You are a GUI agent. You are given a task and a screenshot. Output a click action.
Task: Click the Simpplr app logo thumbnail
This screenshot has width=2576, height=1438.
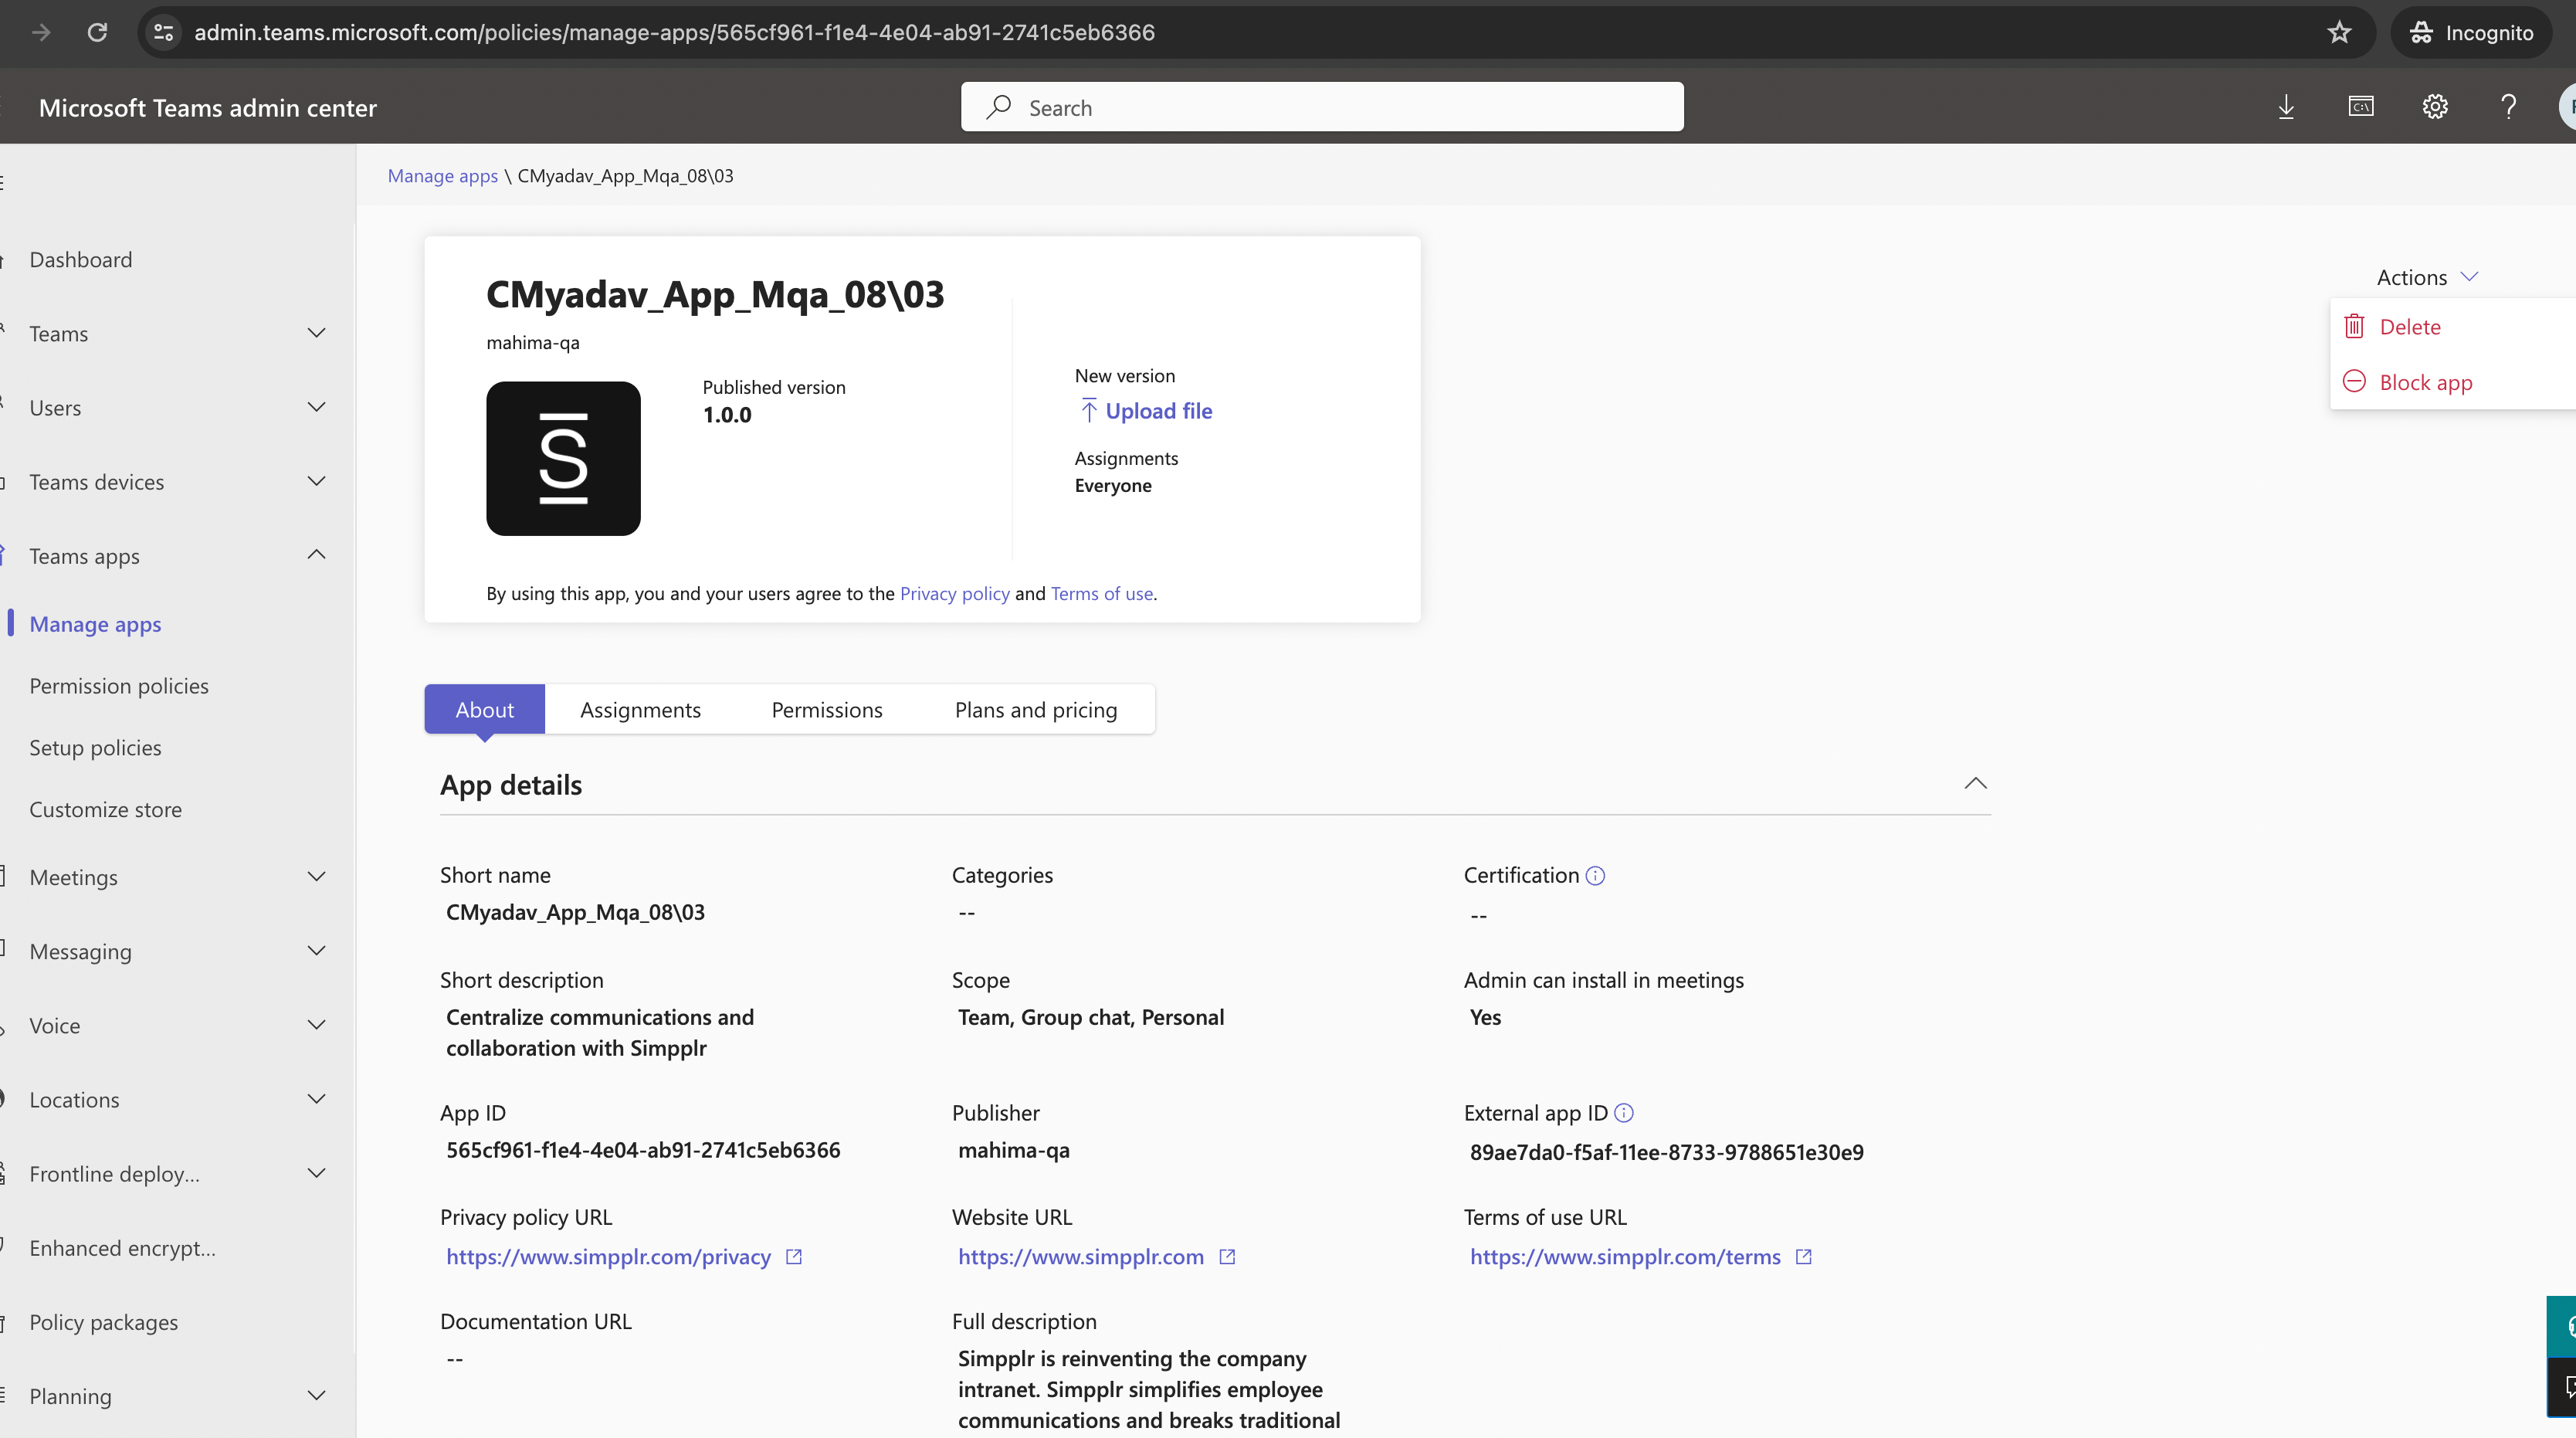pos(563,458)
